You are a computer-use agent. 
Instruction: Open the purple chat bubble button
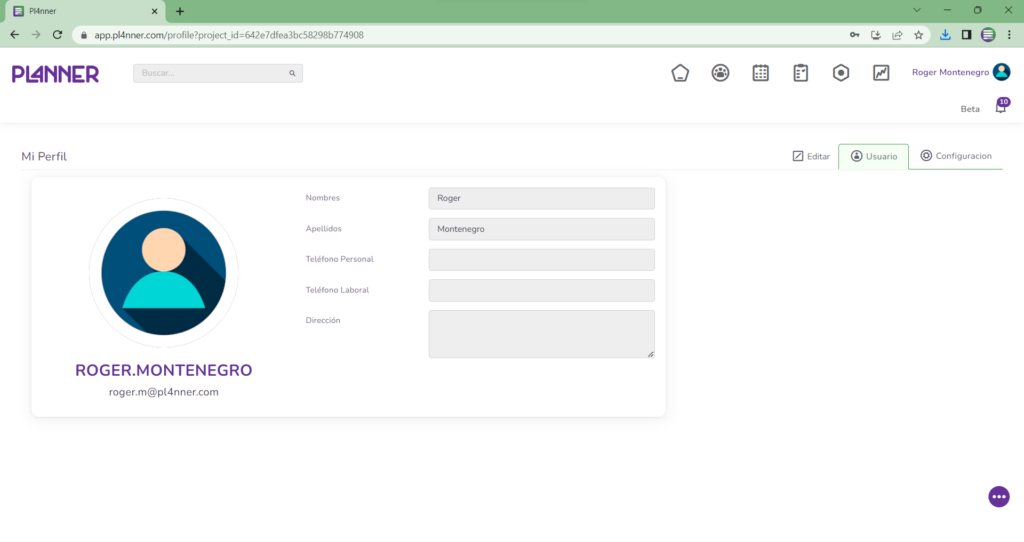click(x=999, y=496)
